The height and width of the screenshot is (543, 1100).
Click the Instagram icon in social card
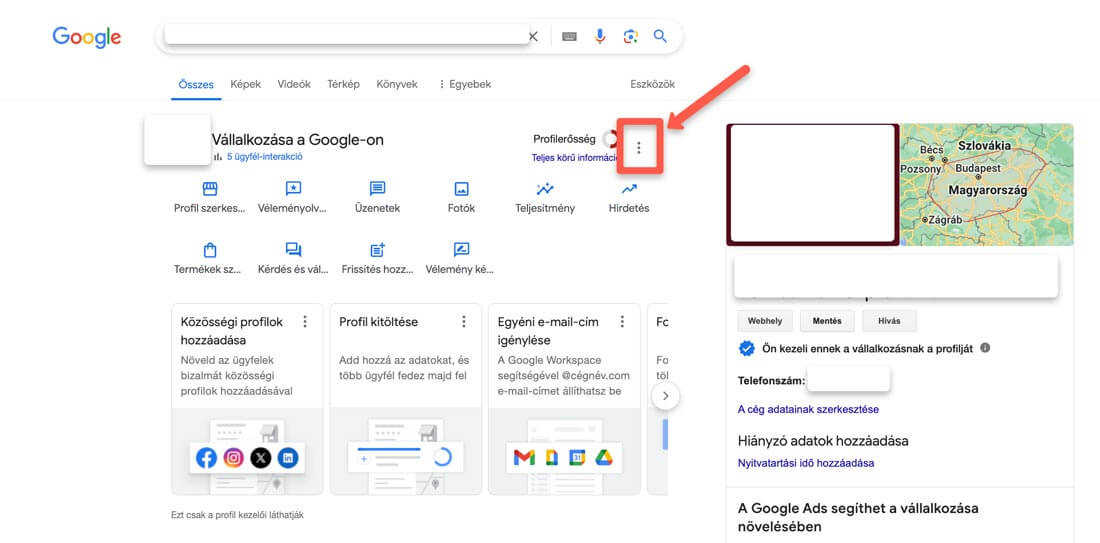pos(234,458)
